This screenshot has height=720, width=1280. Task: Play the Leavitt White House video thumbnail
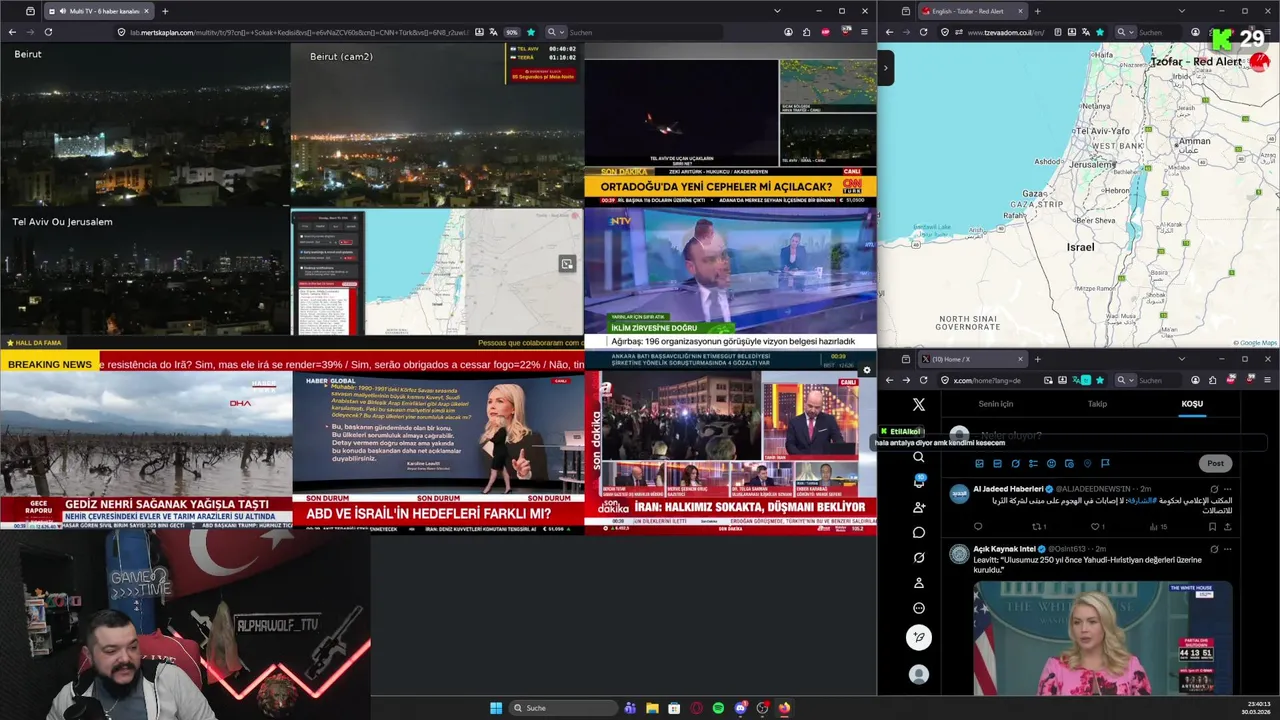(x=1102, y=638)
